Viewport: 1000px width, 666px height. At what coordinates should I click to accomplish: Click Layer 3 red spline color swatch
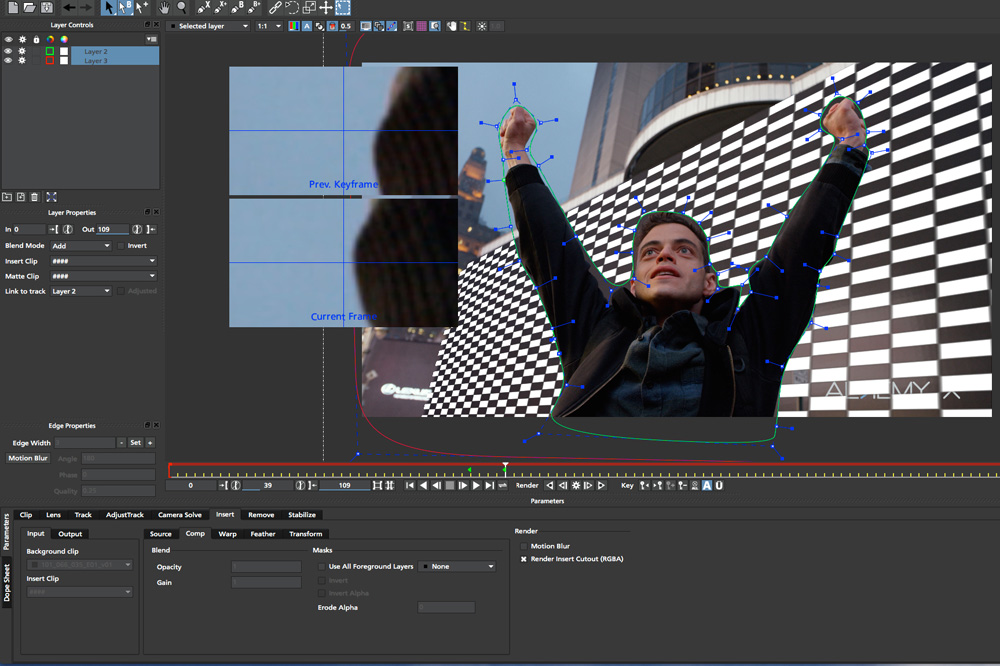tap(50, 61)
